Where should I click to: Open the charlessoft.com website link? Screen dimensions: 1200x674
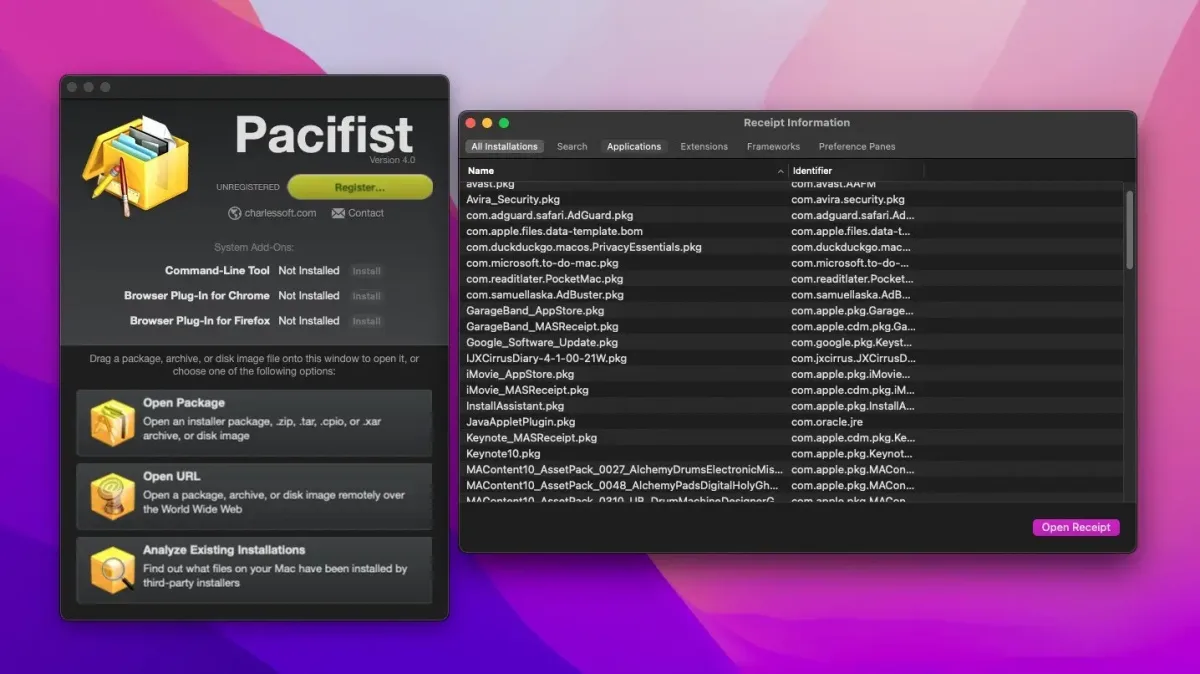(280, 213)
